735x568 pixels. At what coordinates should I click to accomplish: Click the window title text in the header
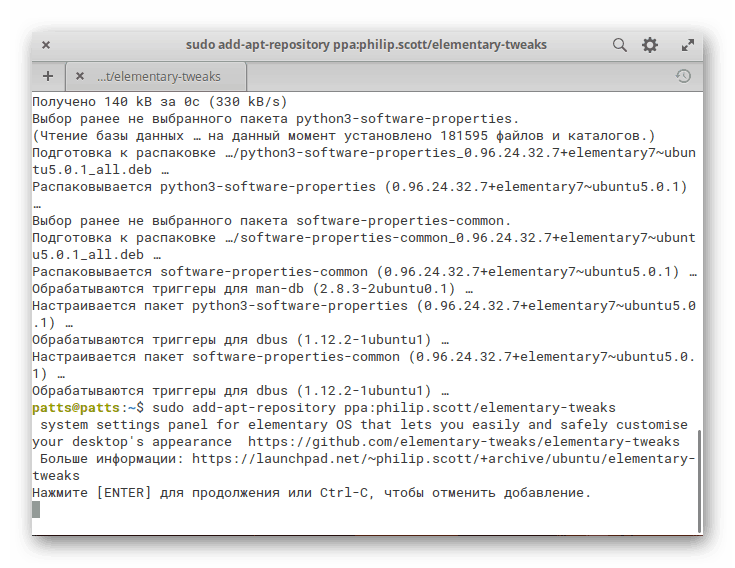point(367,45)
